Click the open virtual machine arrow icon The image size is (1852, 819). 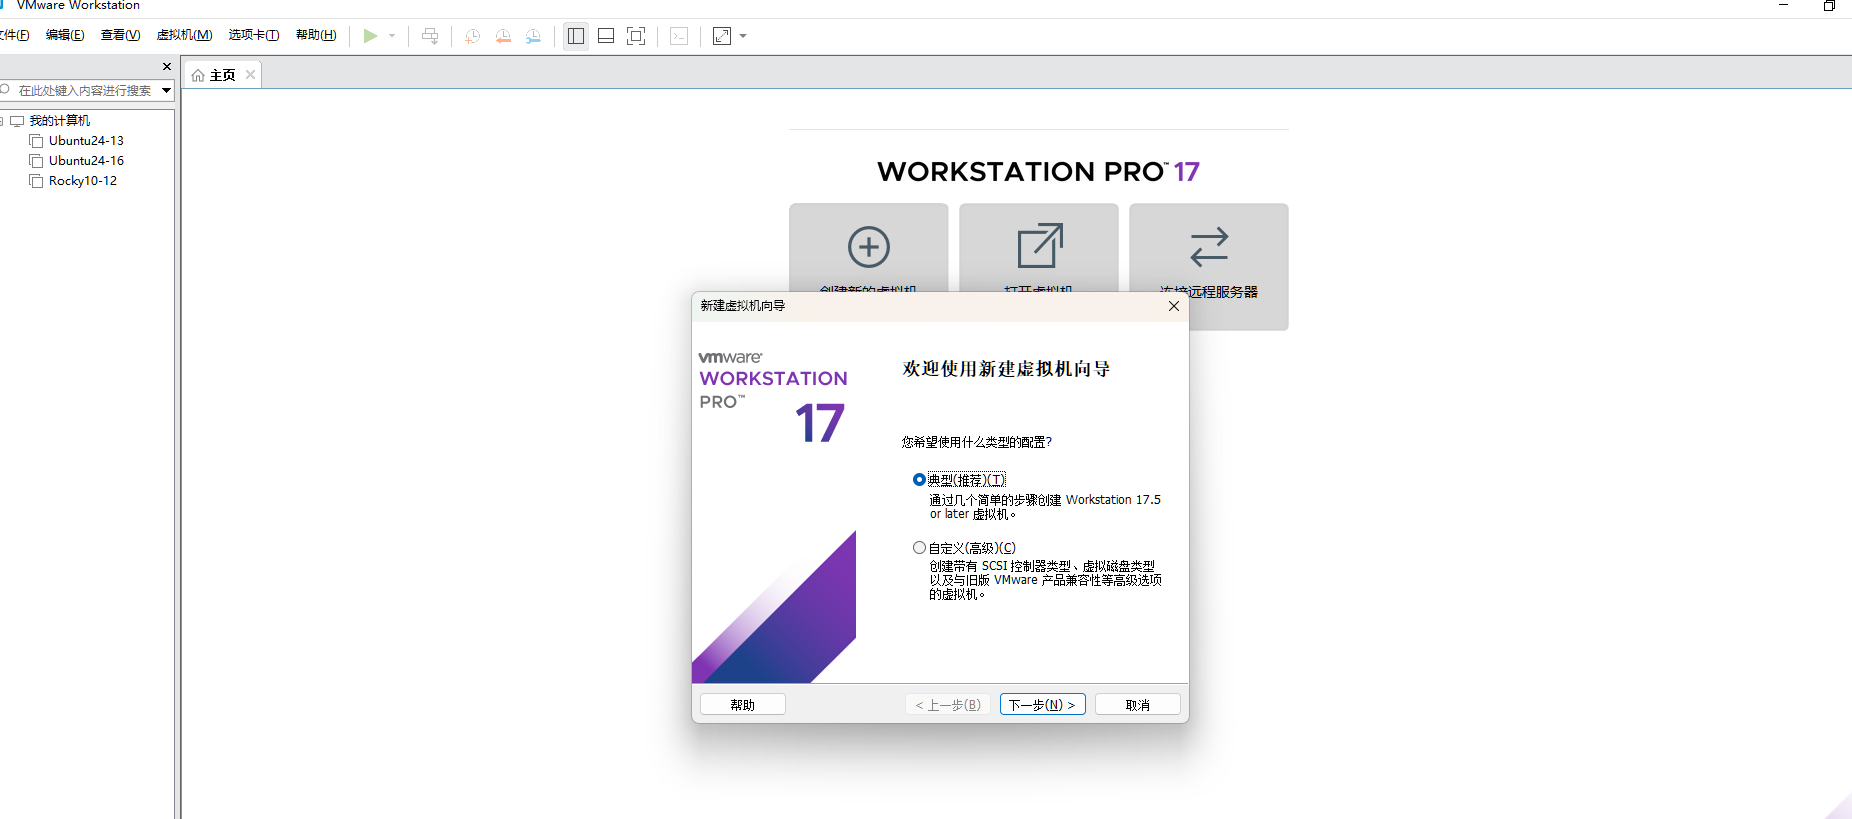point(1039,246)
